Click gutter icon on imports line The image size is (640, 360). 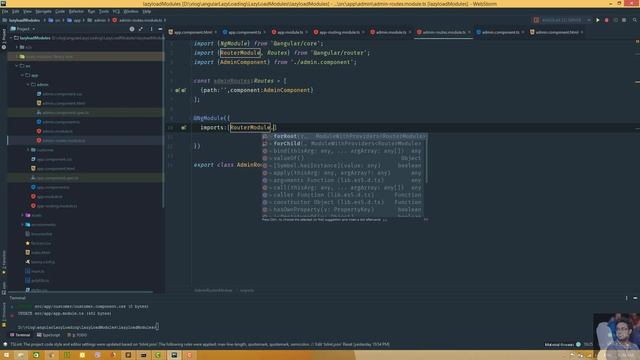(183, 128)
